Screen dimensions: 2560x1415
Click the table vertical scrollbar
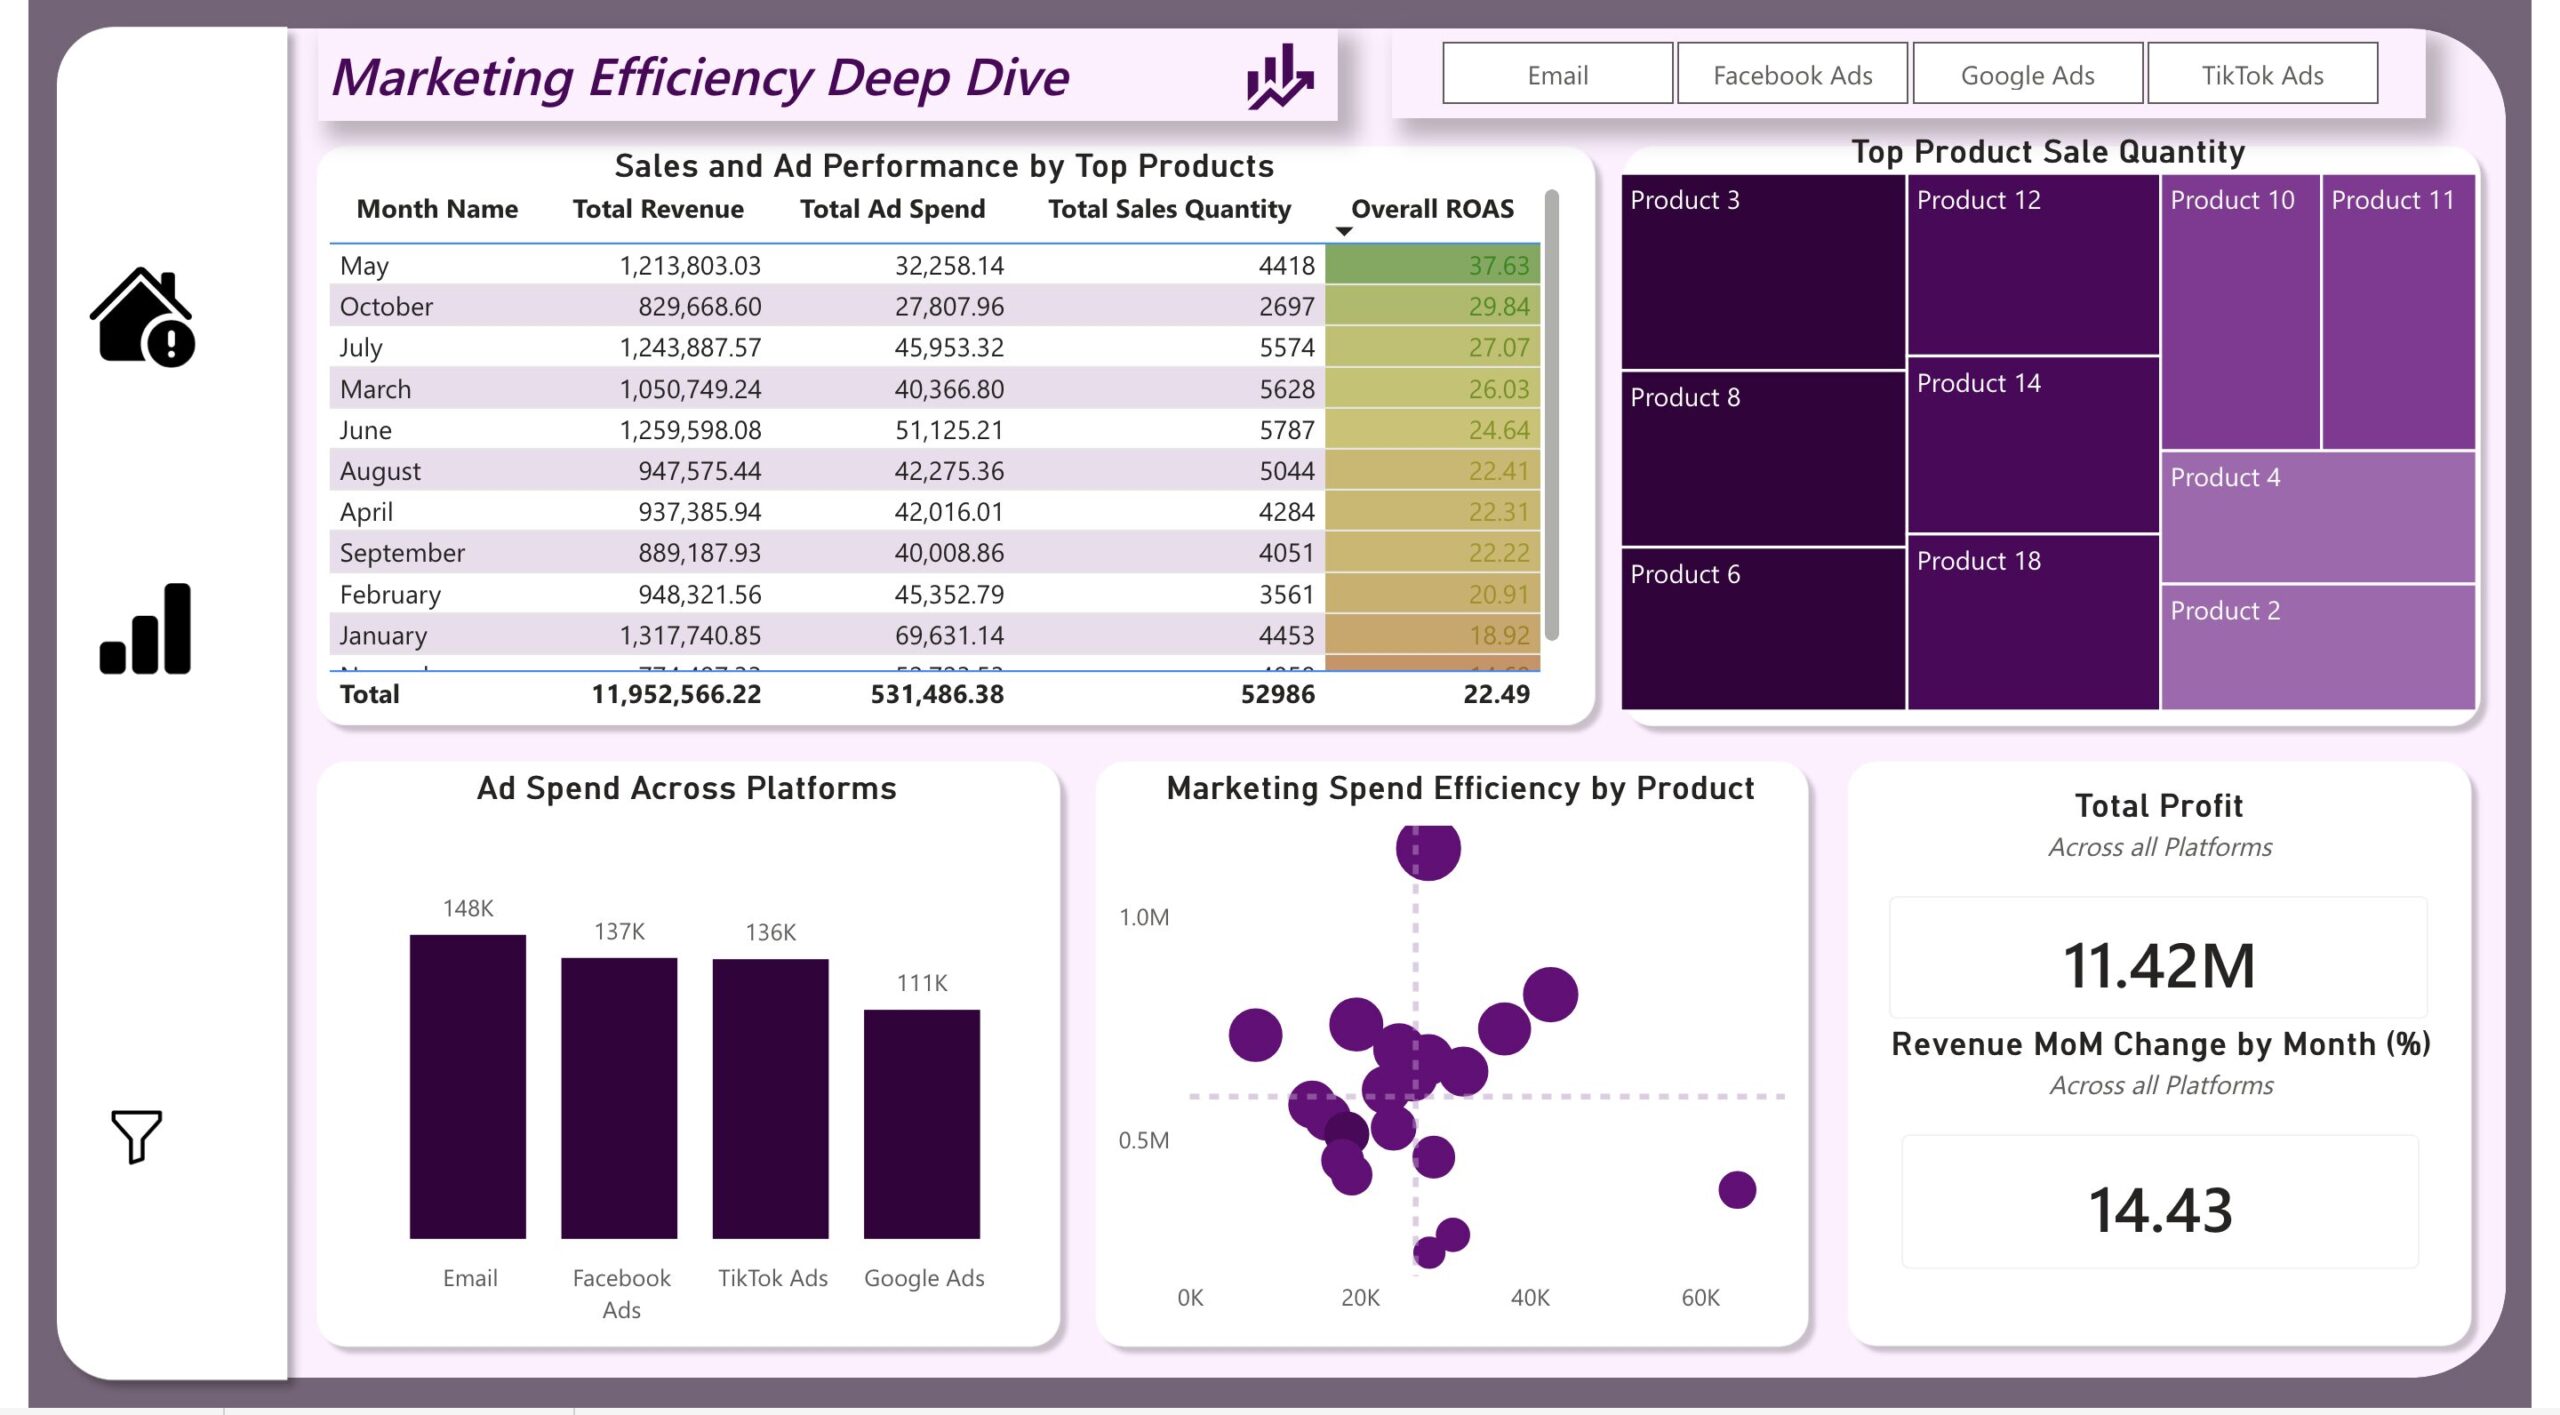[x=1552, y=415]
